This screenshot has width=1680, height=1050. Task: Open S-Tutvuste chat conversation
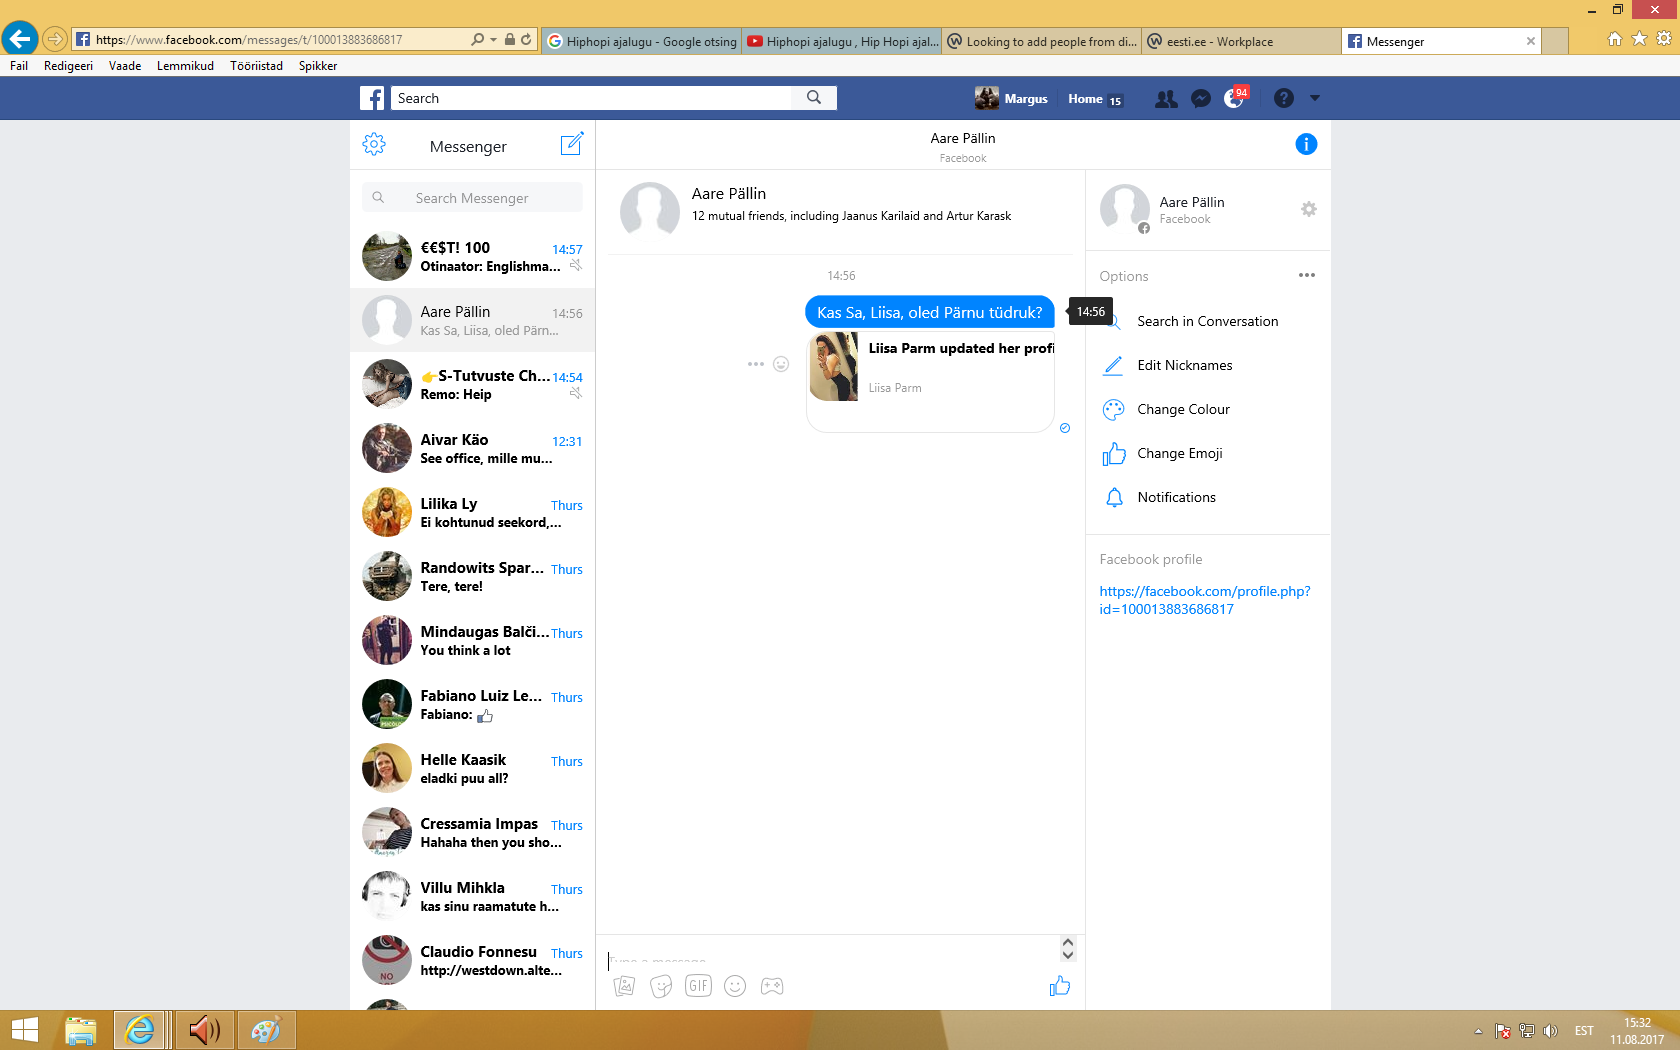(472, 384)
